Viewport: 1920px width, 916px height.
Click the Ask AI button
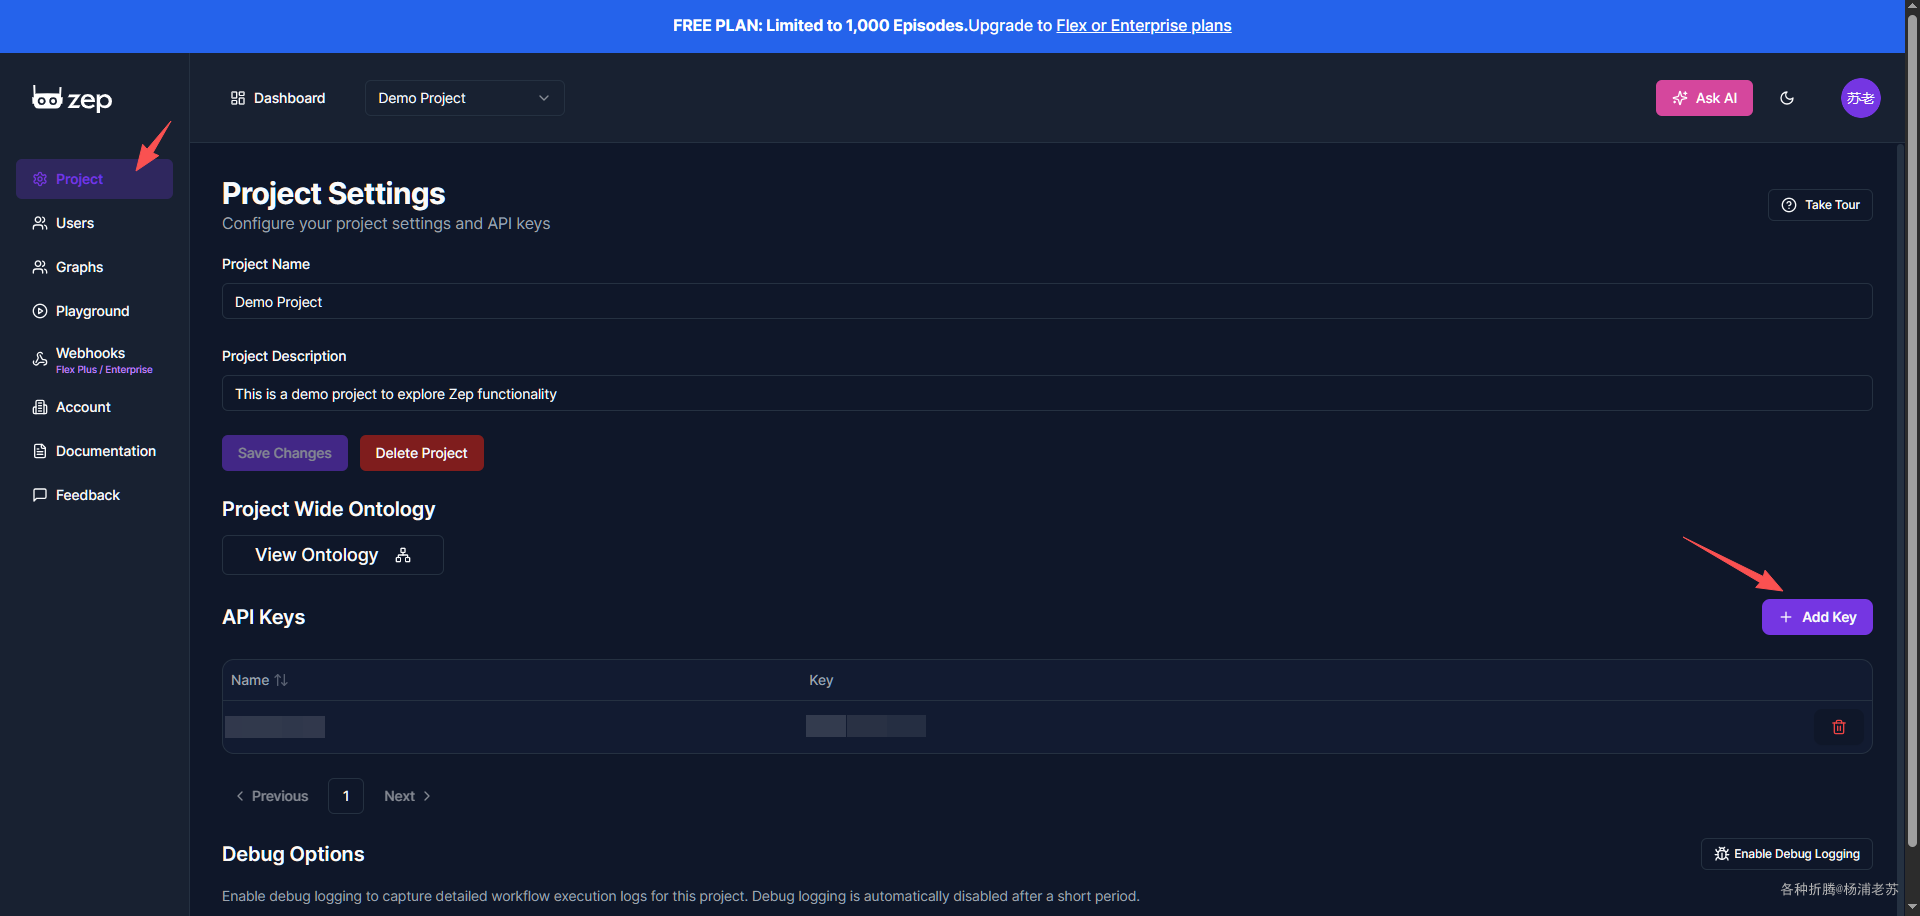[1704, 98]
